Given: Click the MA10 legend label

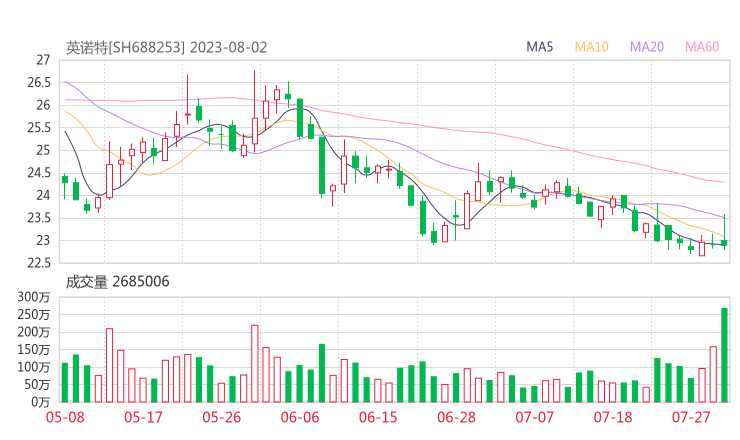Looking at the screenshot, I should [591, 47].
